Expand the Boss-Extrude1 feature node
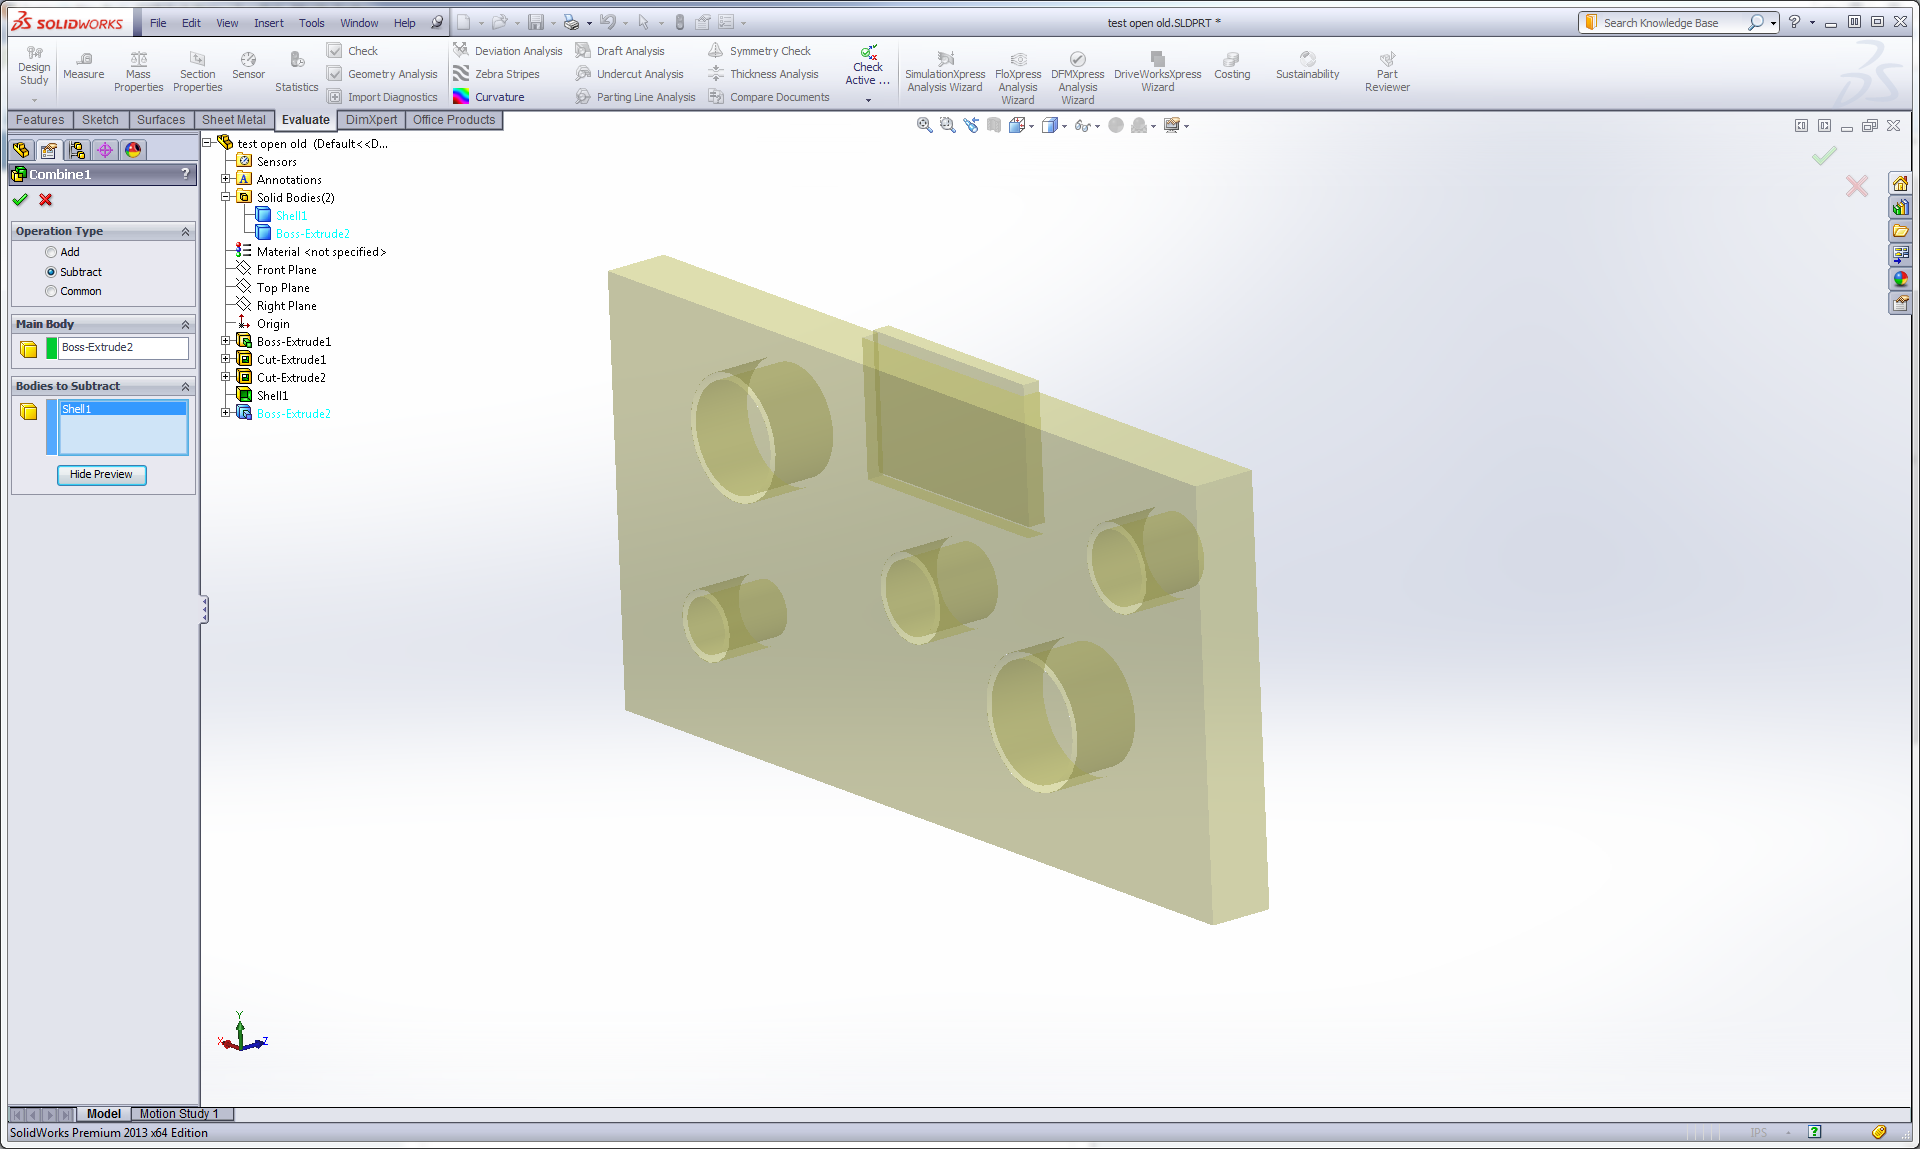 pyautogui.click(x=226, y=342)
